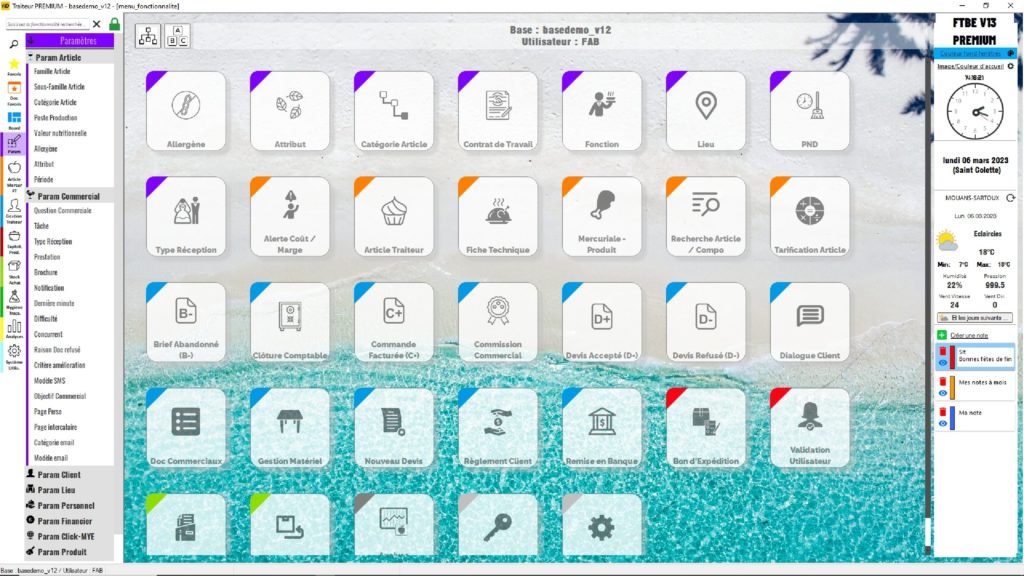
Task: Open the Gestion Matériel tile
Action: click(x=290, y=428)
